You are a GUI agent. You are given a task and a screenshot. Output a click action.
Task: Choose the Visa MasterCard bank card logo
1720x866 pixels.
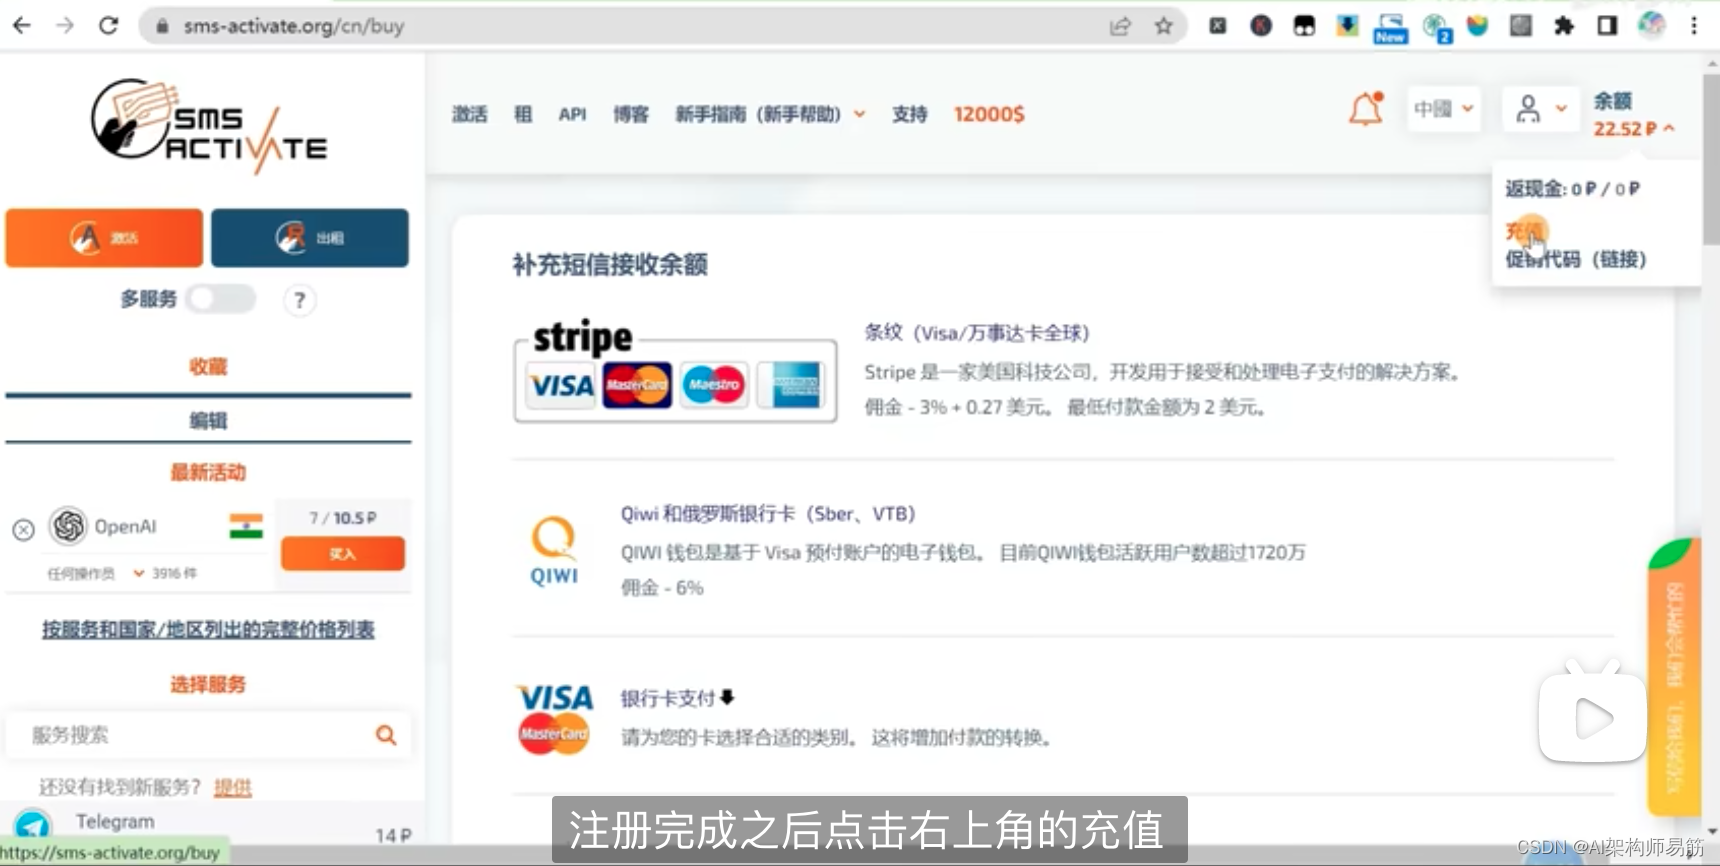[x=554, y=719]
